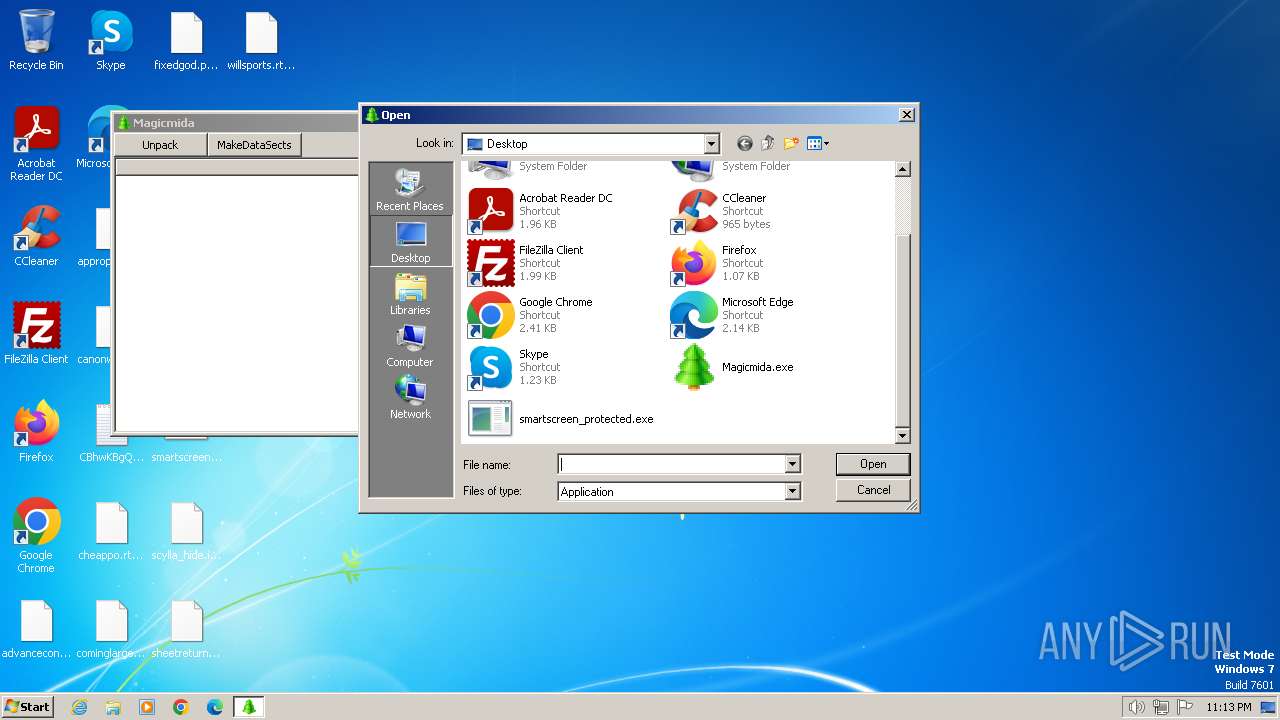Open the Recycle Bin desktop icon
1280x720 pixels.
coord(36,40)
